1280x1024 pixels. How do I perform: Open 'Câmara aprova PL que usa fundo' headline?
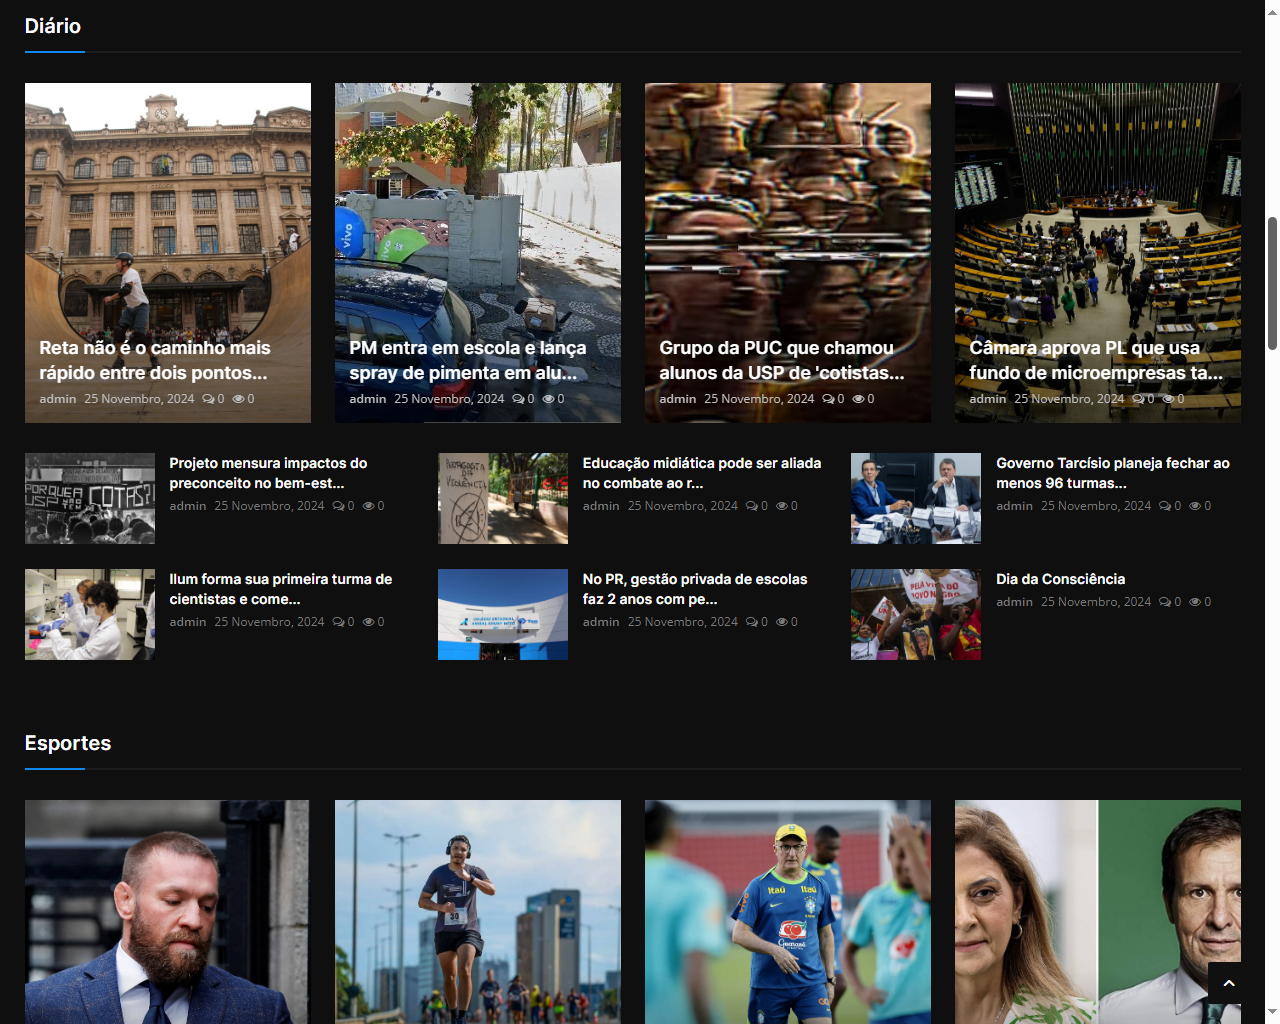tap(1095, 360)
